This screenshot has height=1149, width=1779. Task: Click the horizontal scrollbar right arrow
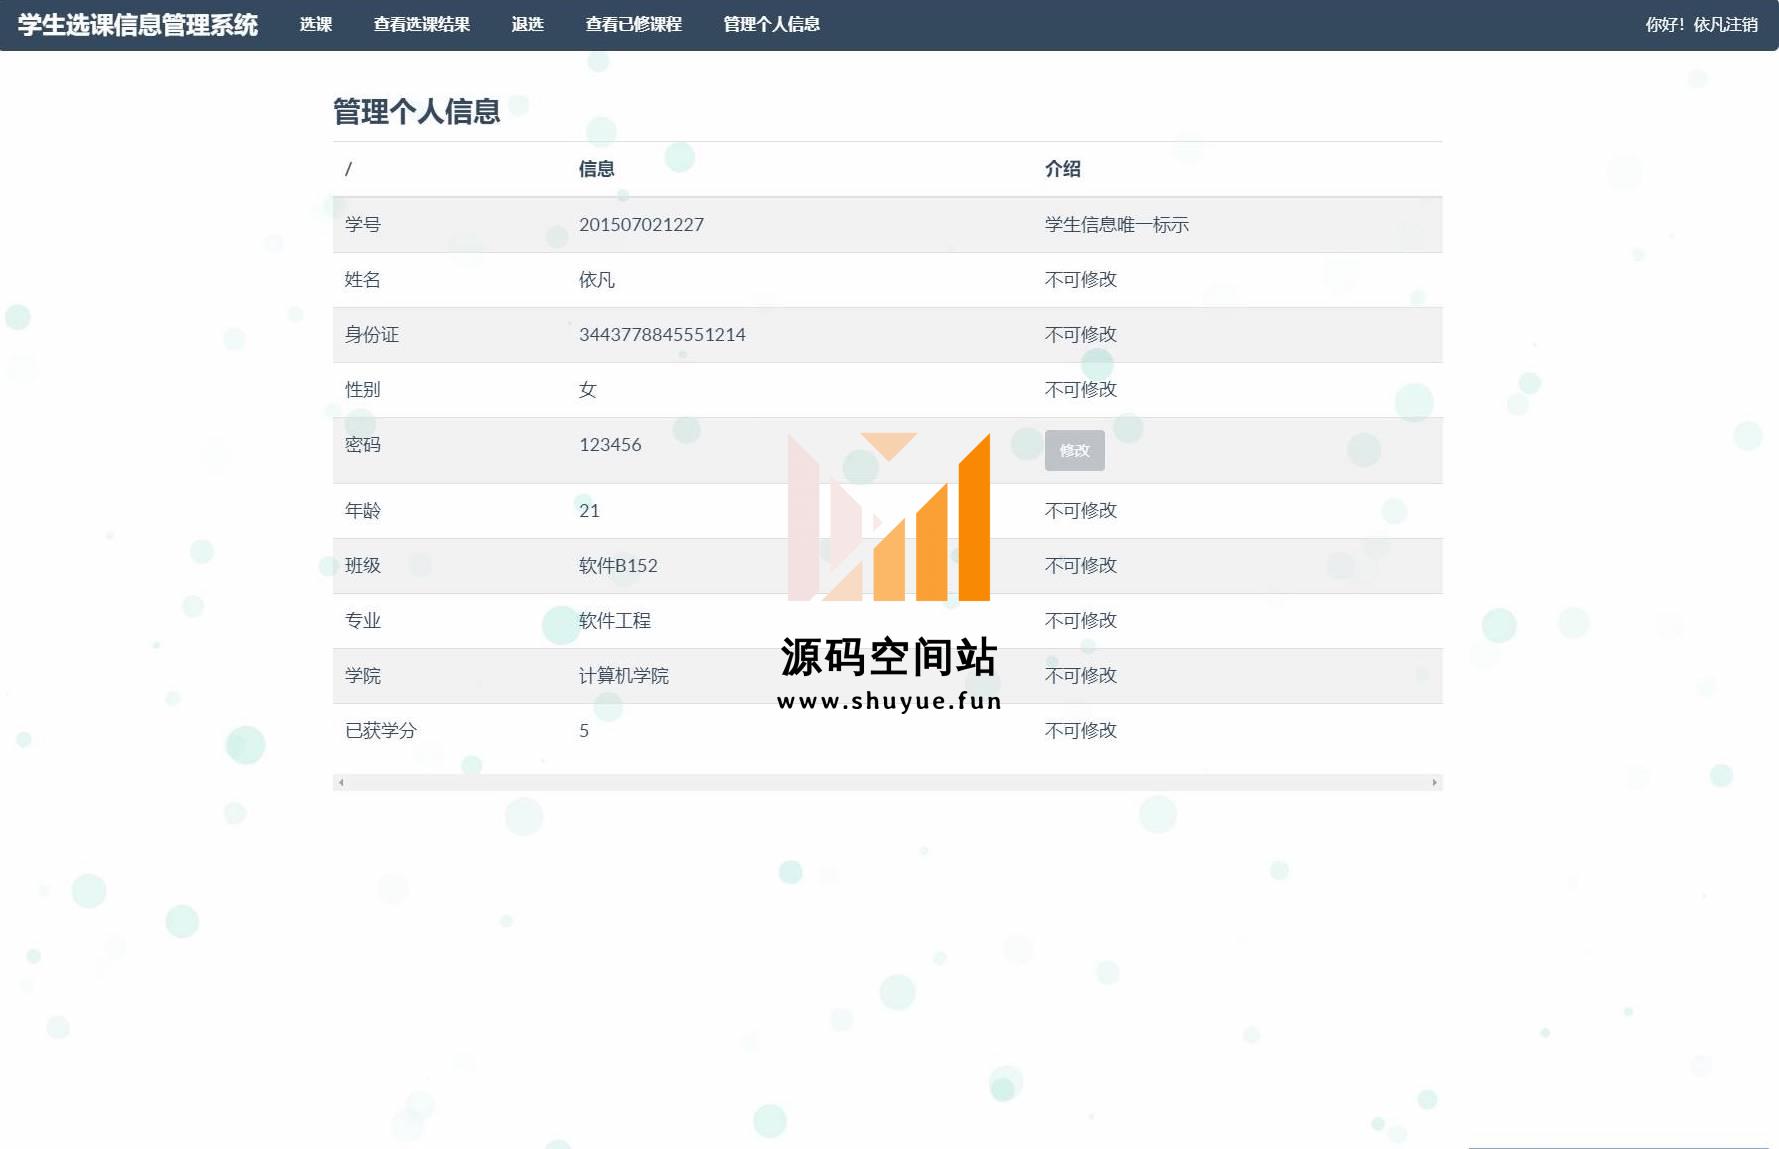(1434, 782)
